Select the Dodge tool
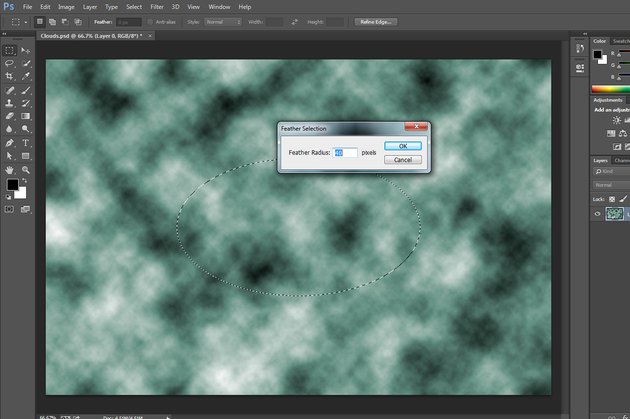This screenshot has height=419, width=630. (26, 129)
